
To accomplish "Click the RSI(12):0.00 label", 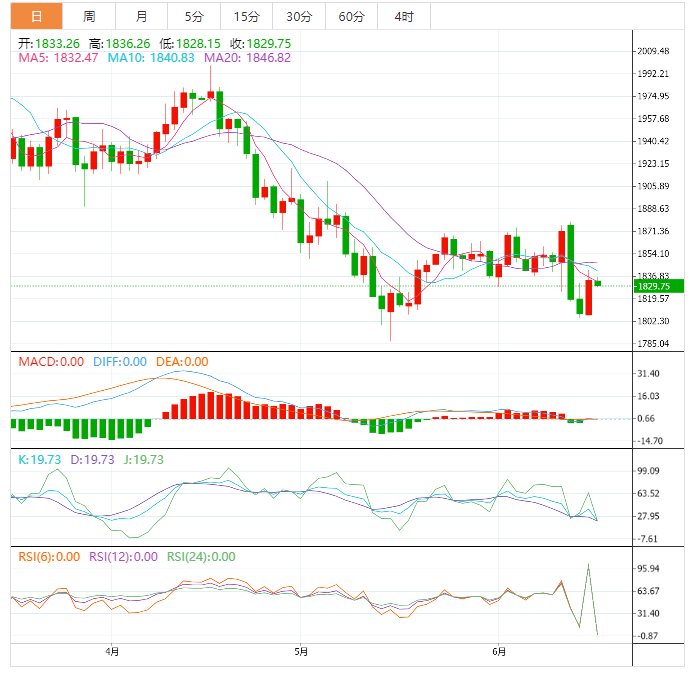I will [123, 557].
